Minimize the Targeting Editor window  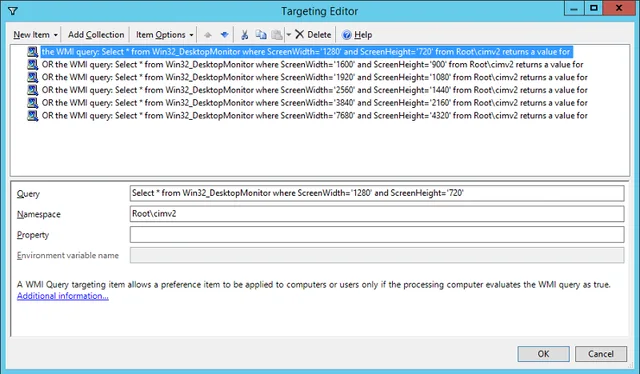tap(574, 8)
